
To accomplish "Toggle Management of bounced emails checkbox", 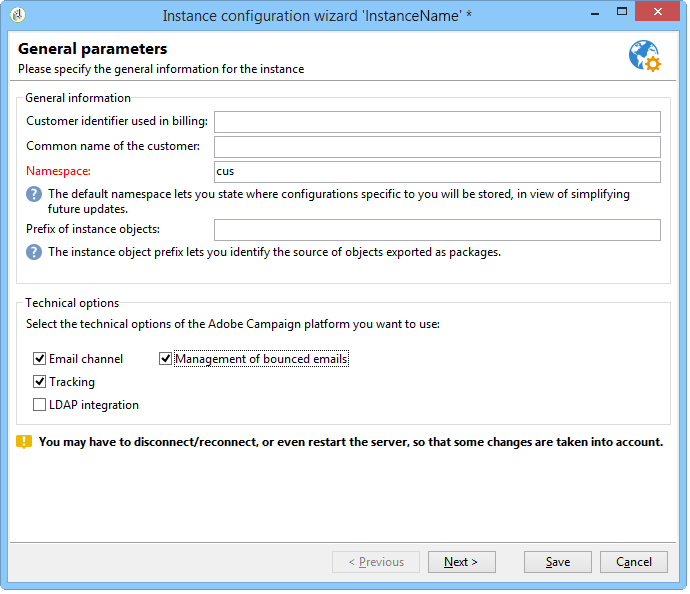I will point(165,359).
